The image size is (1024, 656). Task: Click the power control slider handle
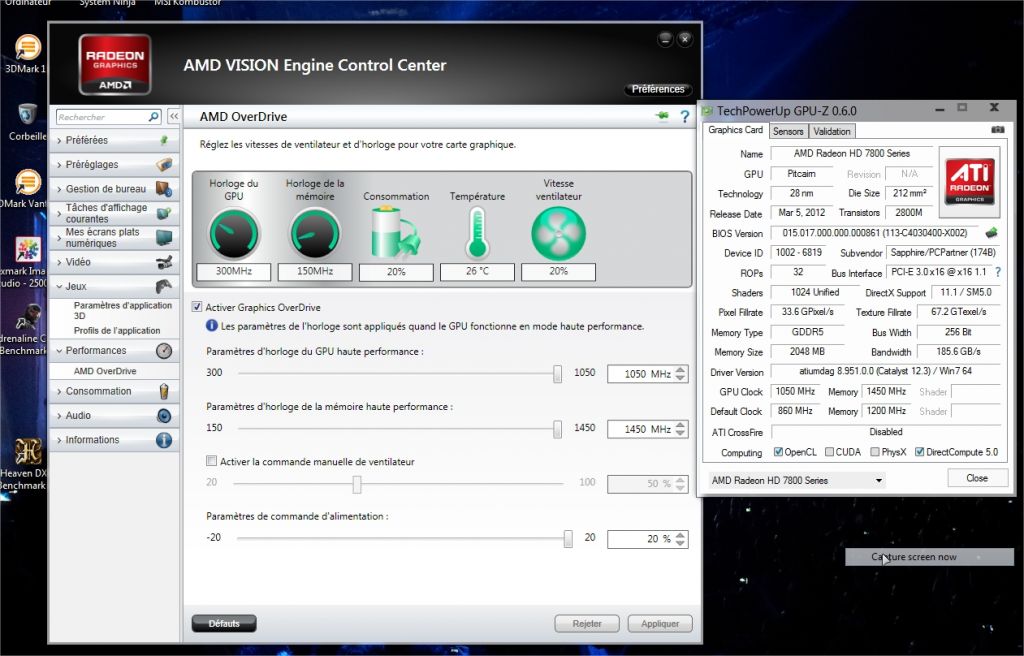pos(568,538)
